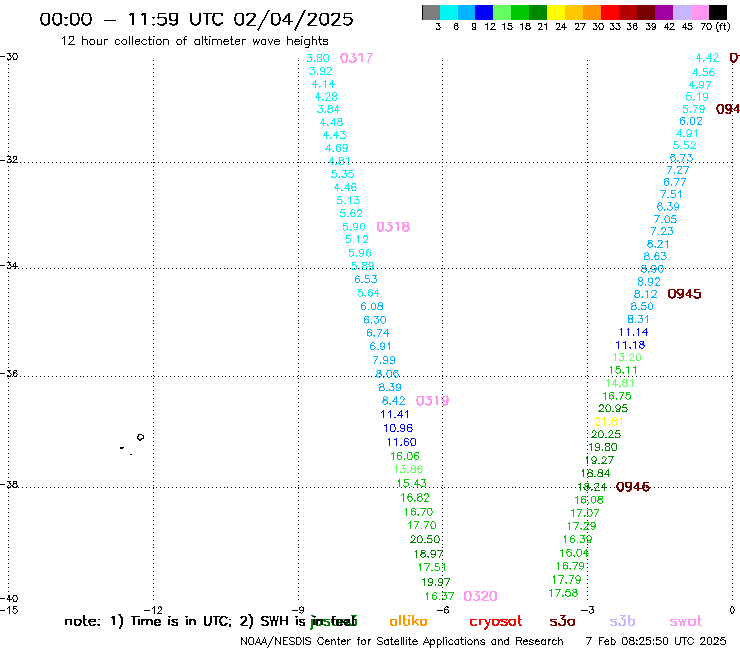Click the time range title '00:00 – 11:59 UTC 02/04/2025'
Image resolution: width=740 pixels, height=650 pixels.
(196, 19)
